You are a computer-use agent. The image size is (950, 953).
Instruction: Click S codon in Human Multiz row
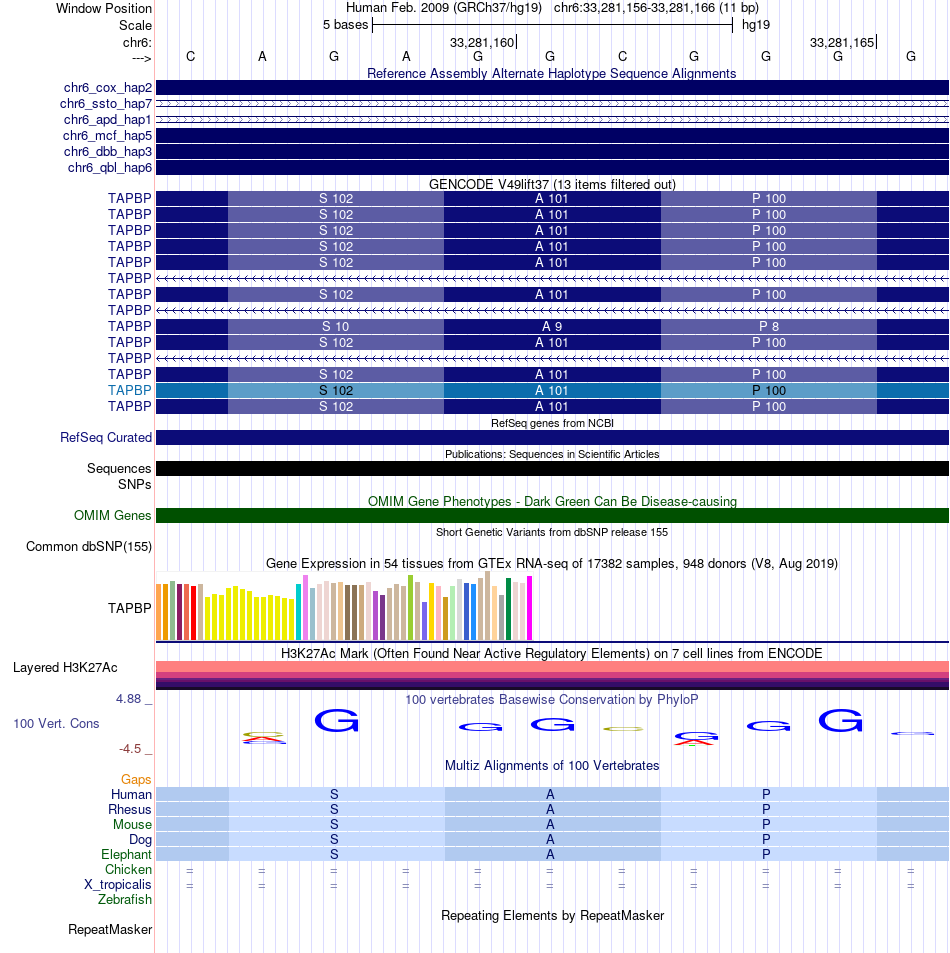tap(334, 794)
